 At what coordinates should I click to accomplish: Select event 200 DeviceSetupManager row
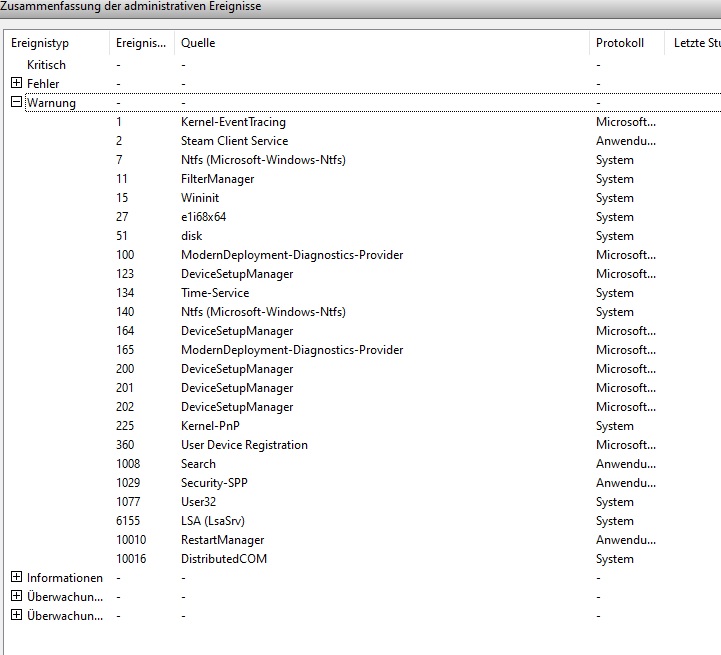pos(362,369)
